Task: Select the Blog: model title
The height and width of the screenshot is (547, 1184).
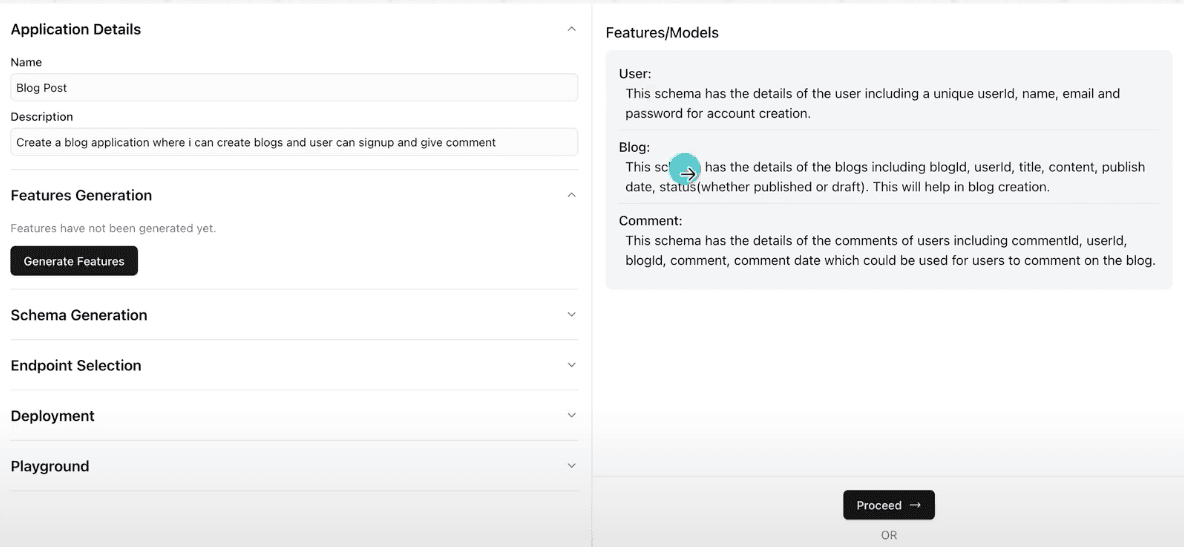Action: (x=634, y=147)
